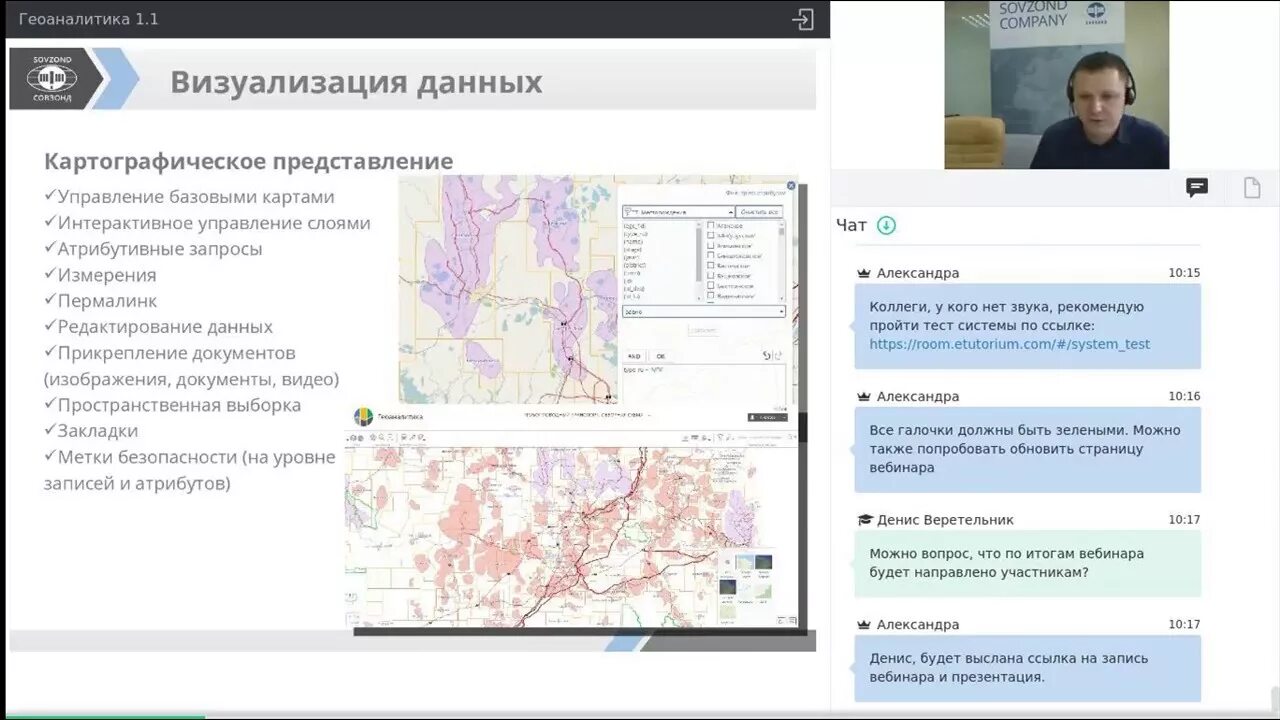Open the chat tab icon
1280x720 pixels.
(1197, 188)
